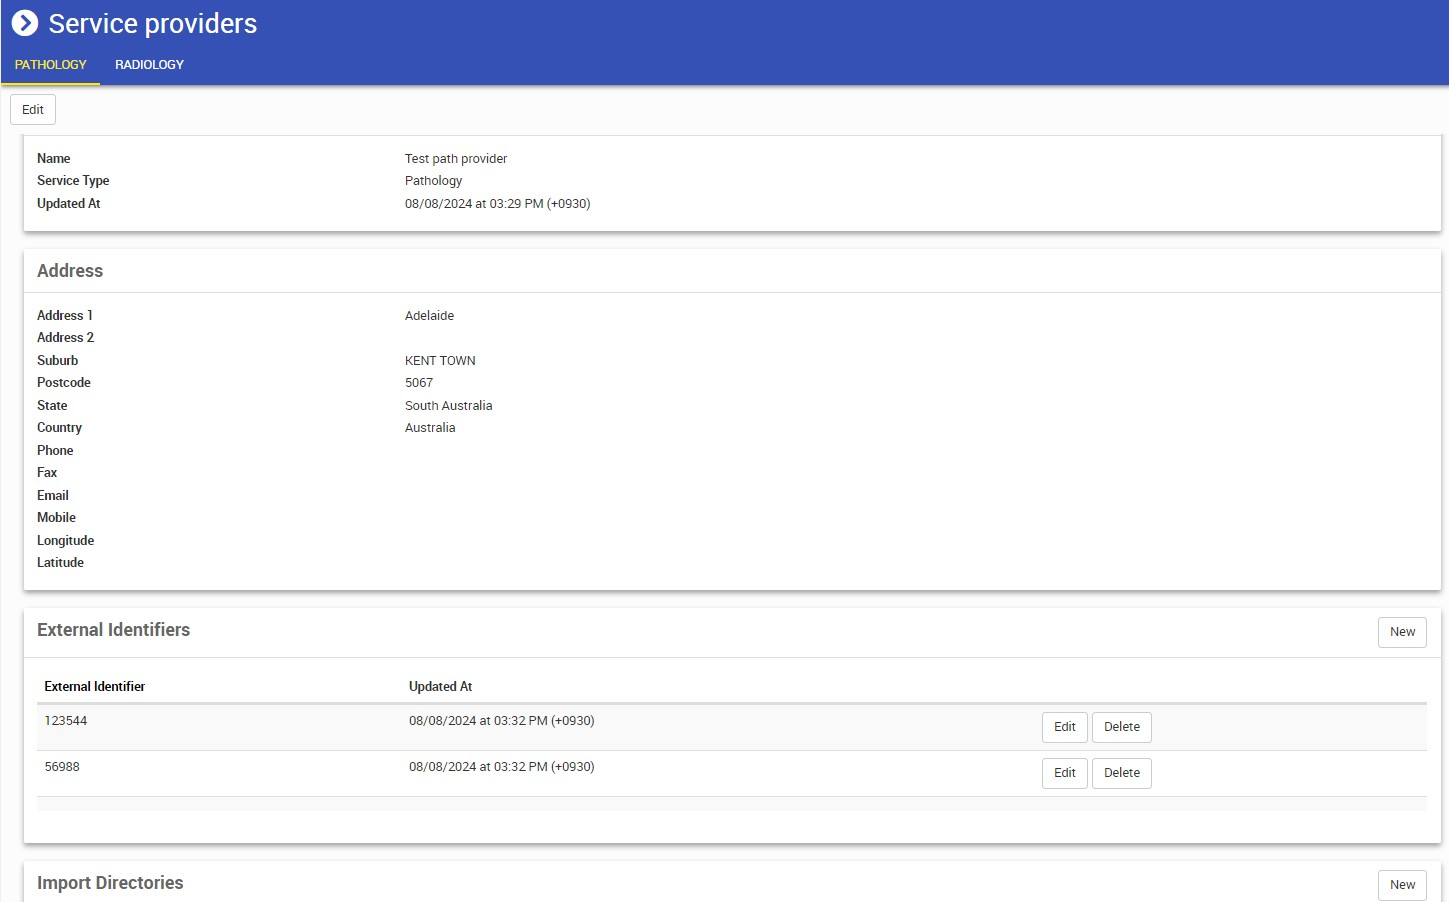Click the Address 2 field label
The height and width of the screenshot is (902, 1449).
pos(66,338)
